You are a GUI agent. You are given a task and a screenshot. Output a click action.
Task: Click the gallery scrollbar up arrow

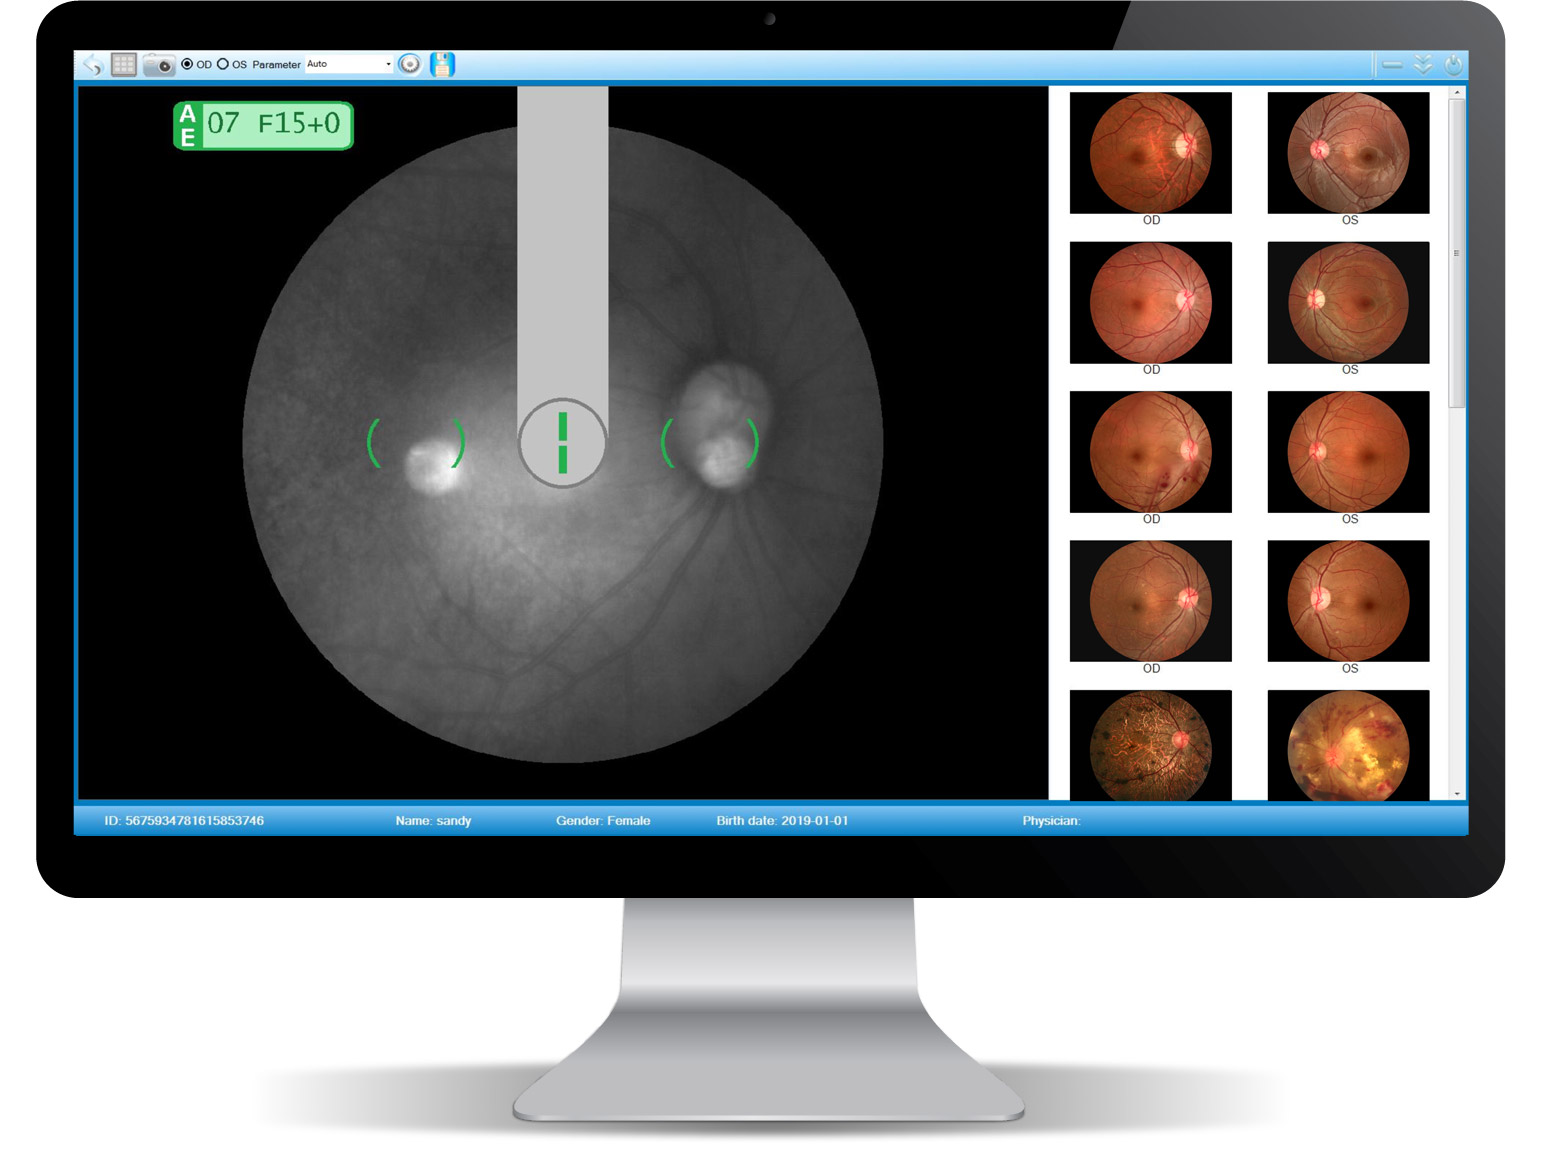pos(1457,93)
